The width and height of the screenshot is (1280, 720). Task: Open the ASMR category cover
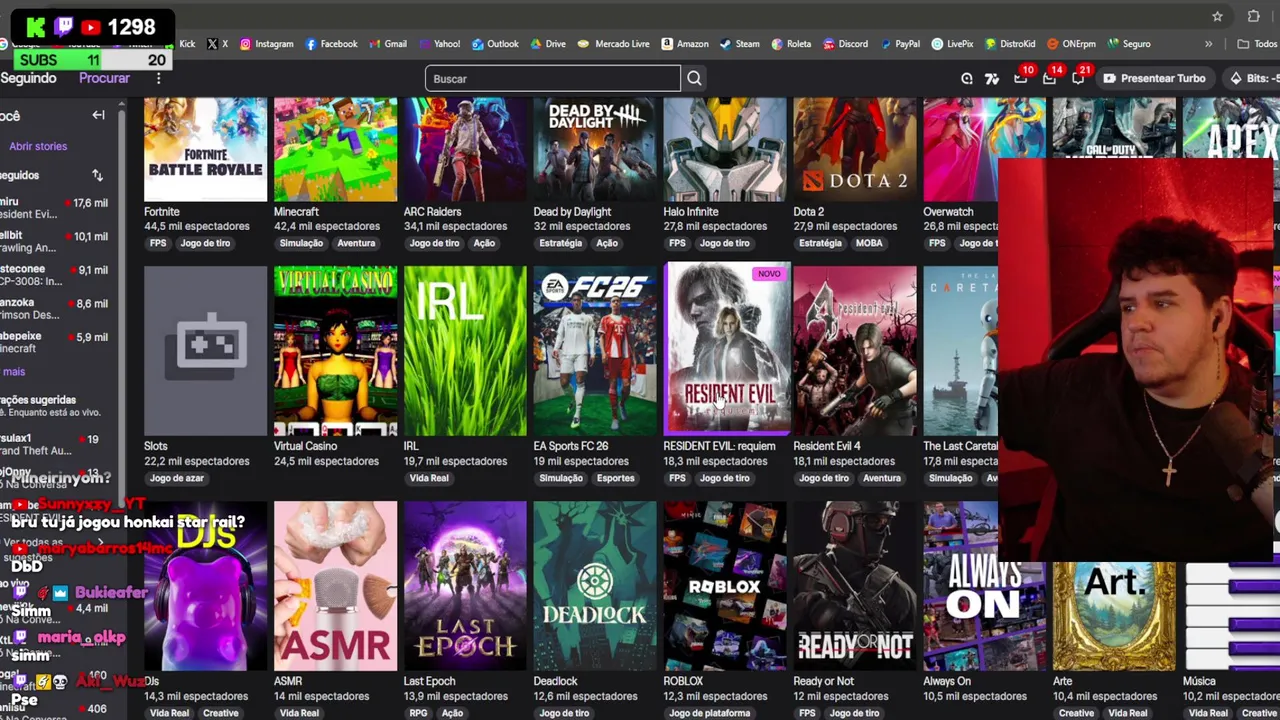point(335,586)
